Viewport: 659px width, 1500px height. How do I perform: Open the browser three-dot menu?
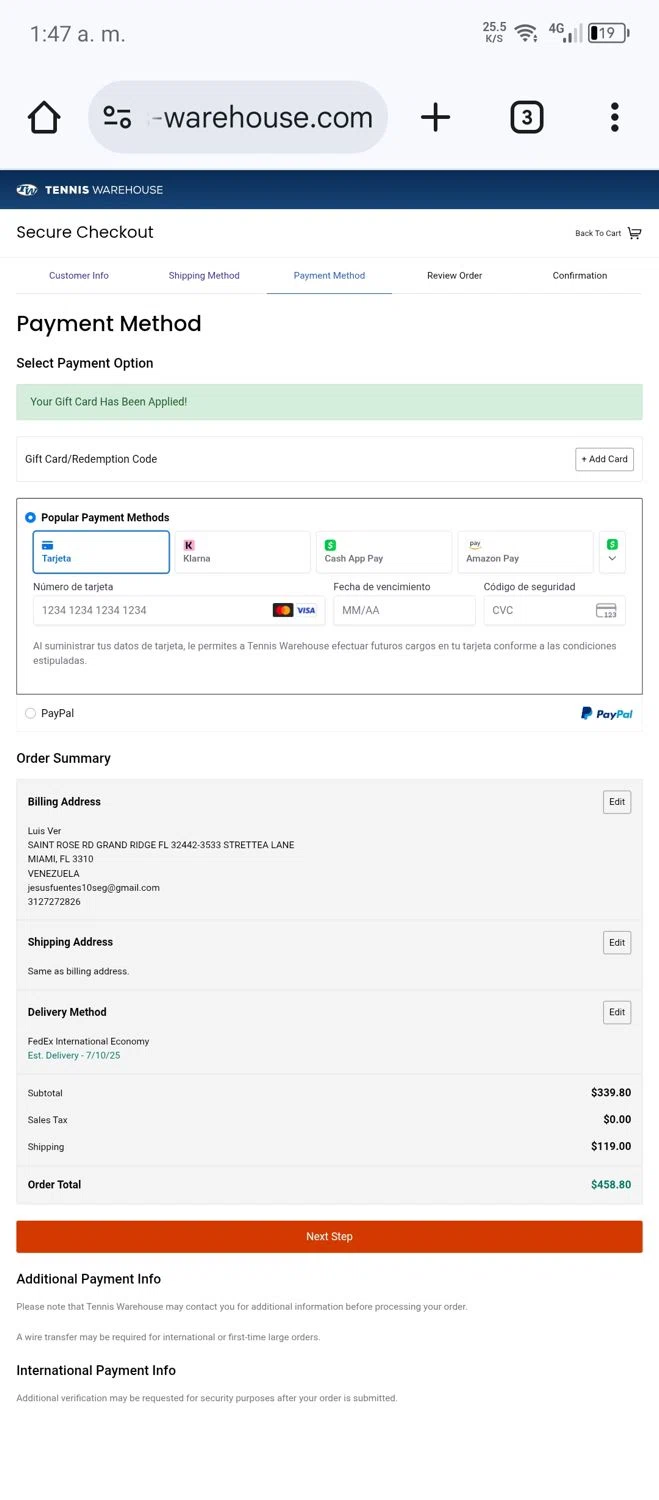pyautogui.click(x=615, y=117)
